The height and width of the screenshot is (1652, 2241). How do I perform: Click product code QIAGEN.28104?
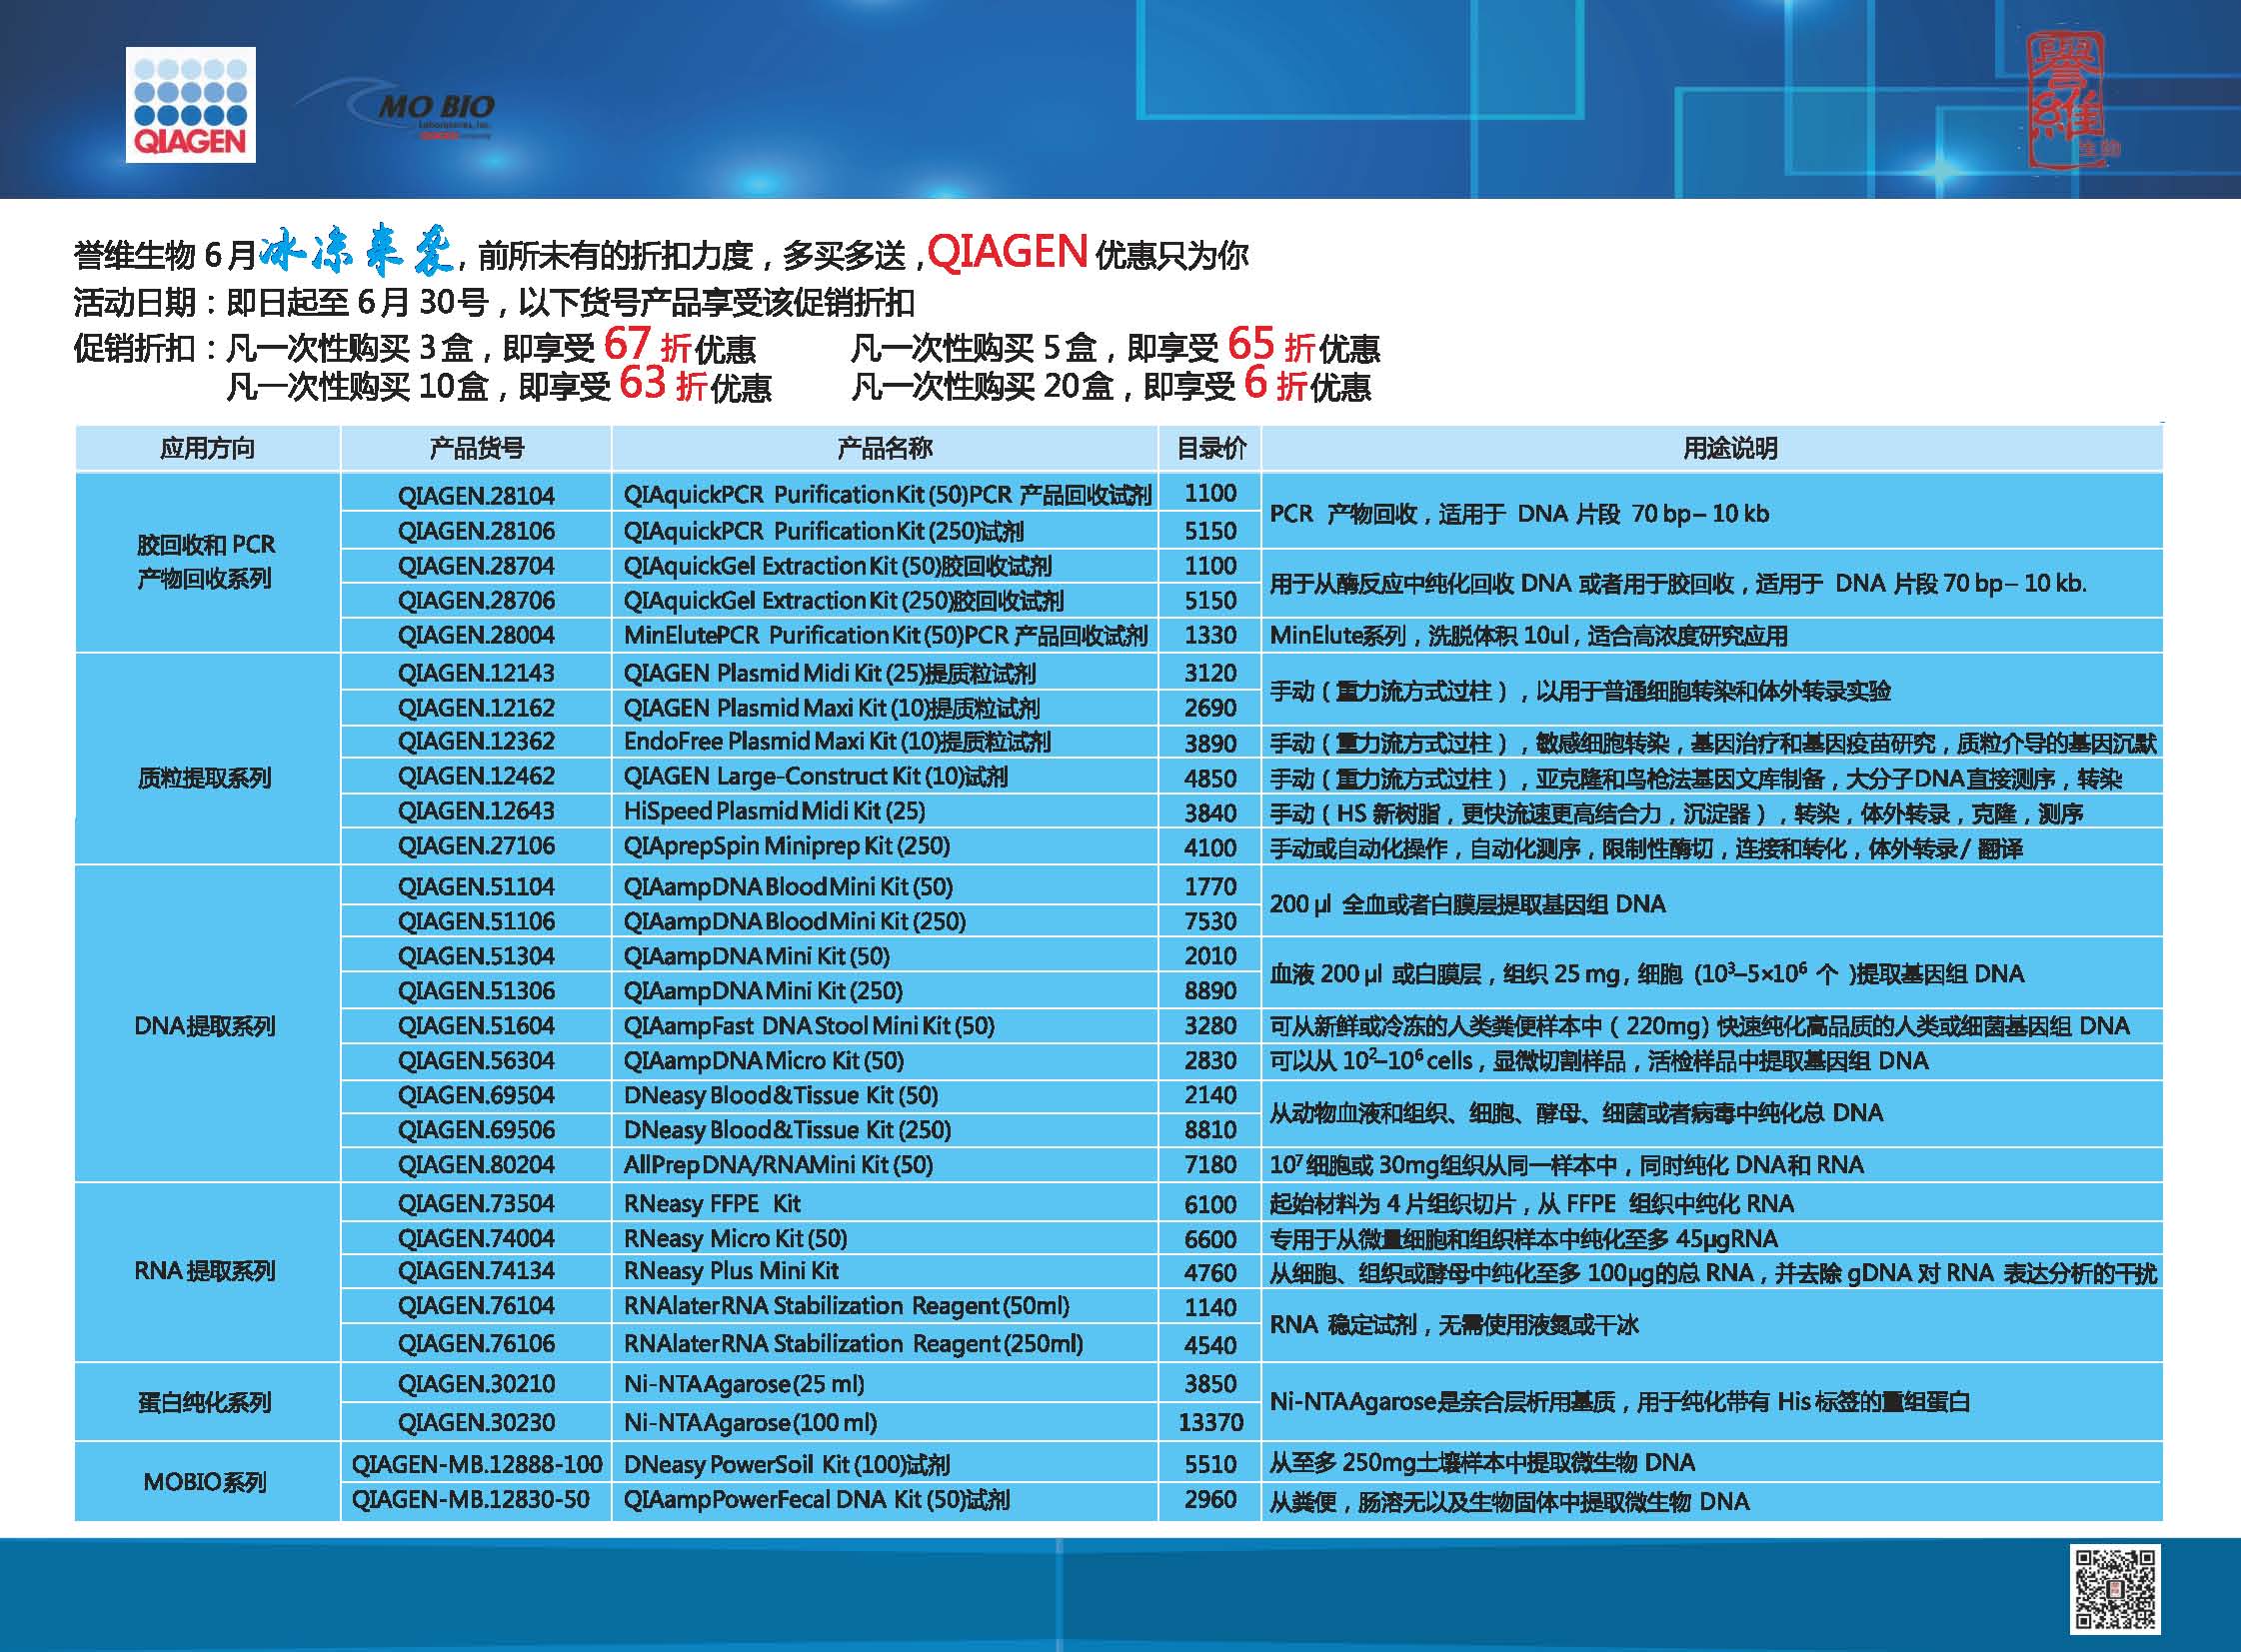pos(476,495)
